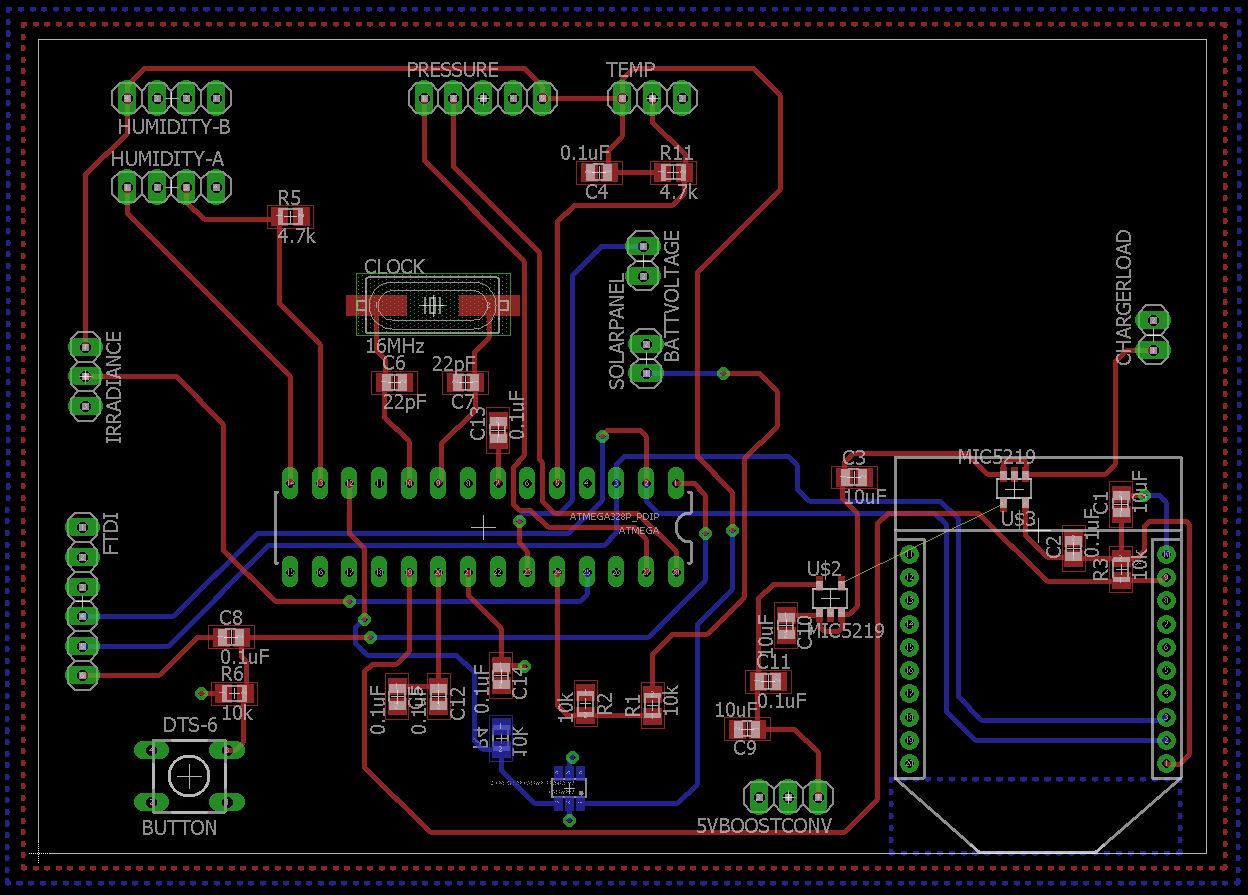
Task: Click the CLOCK 16MHz crystal footprint
Action: [x=433, y=305]
